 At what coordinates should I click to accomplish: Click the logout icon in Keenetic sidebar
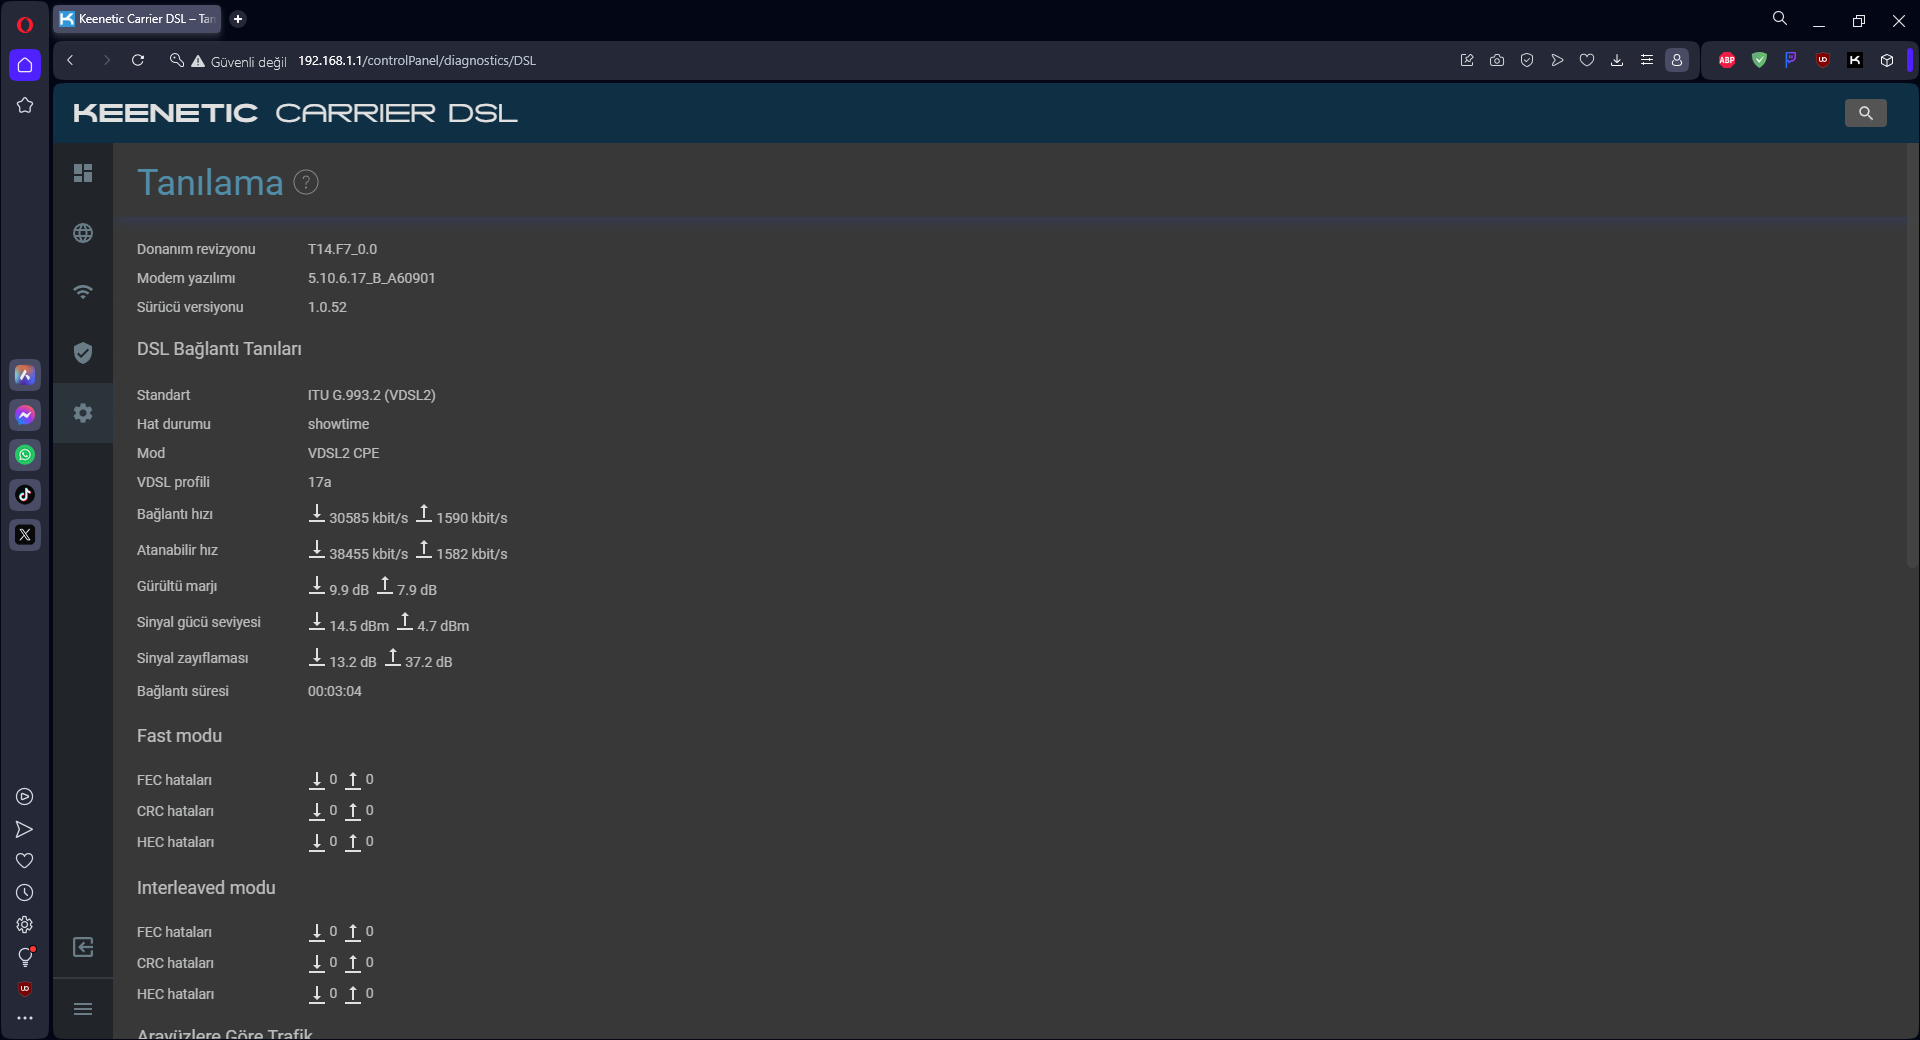click(x=83, y=947)
